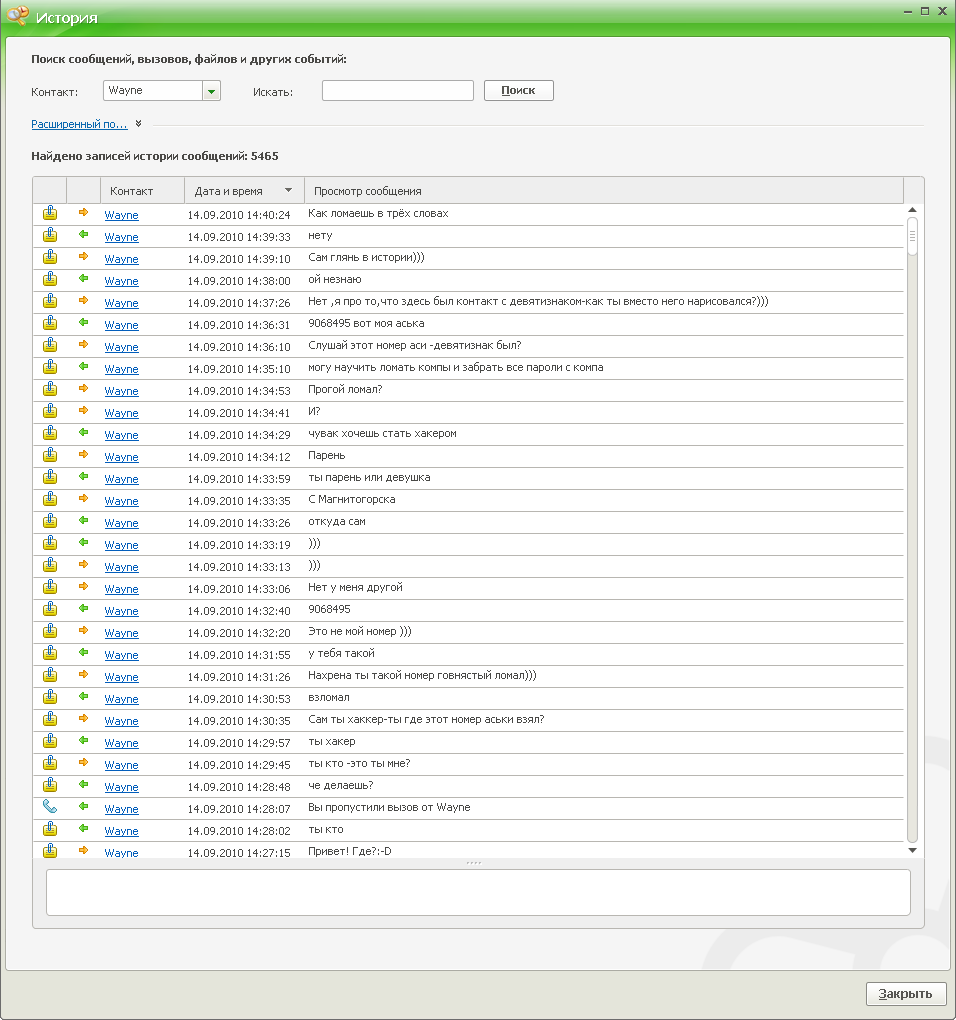This screenshot has width=956, height=1020.
Task: Open Wayne link on row 14:40:24
Action: click(x=122, y=215)
